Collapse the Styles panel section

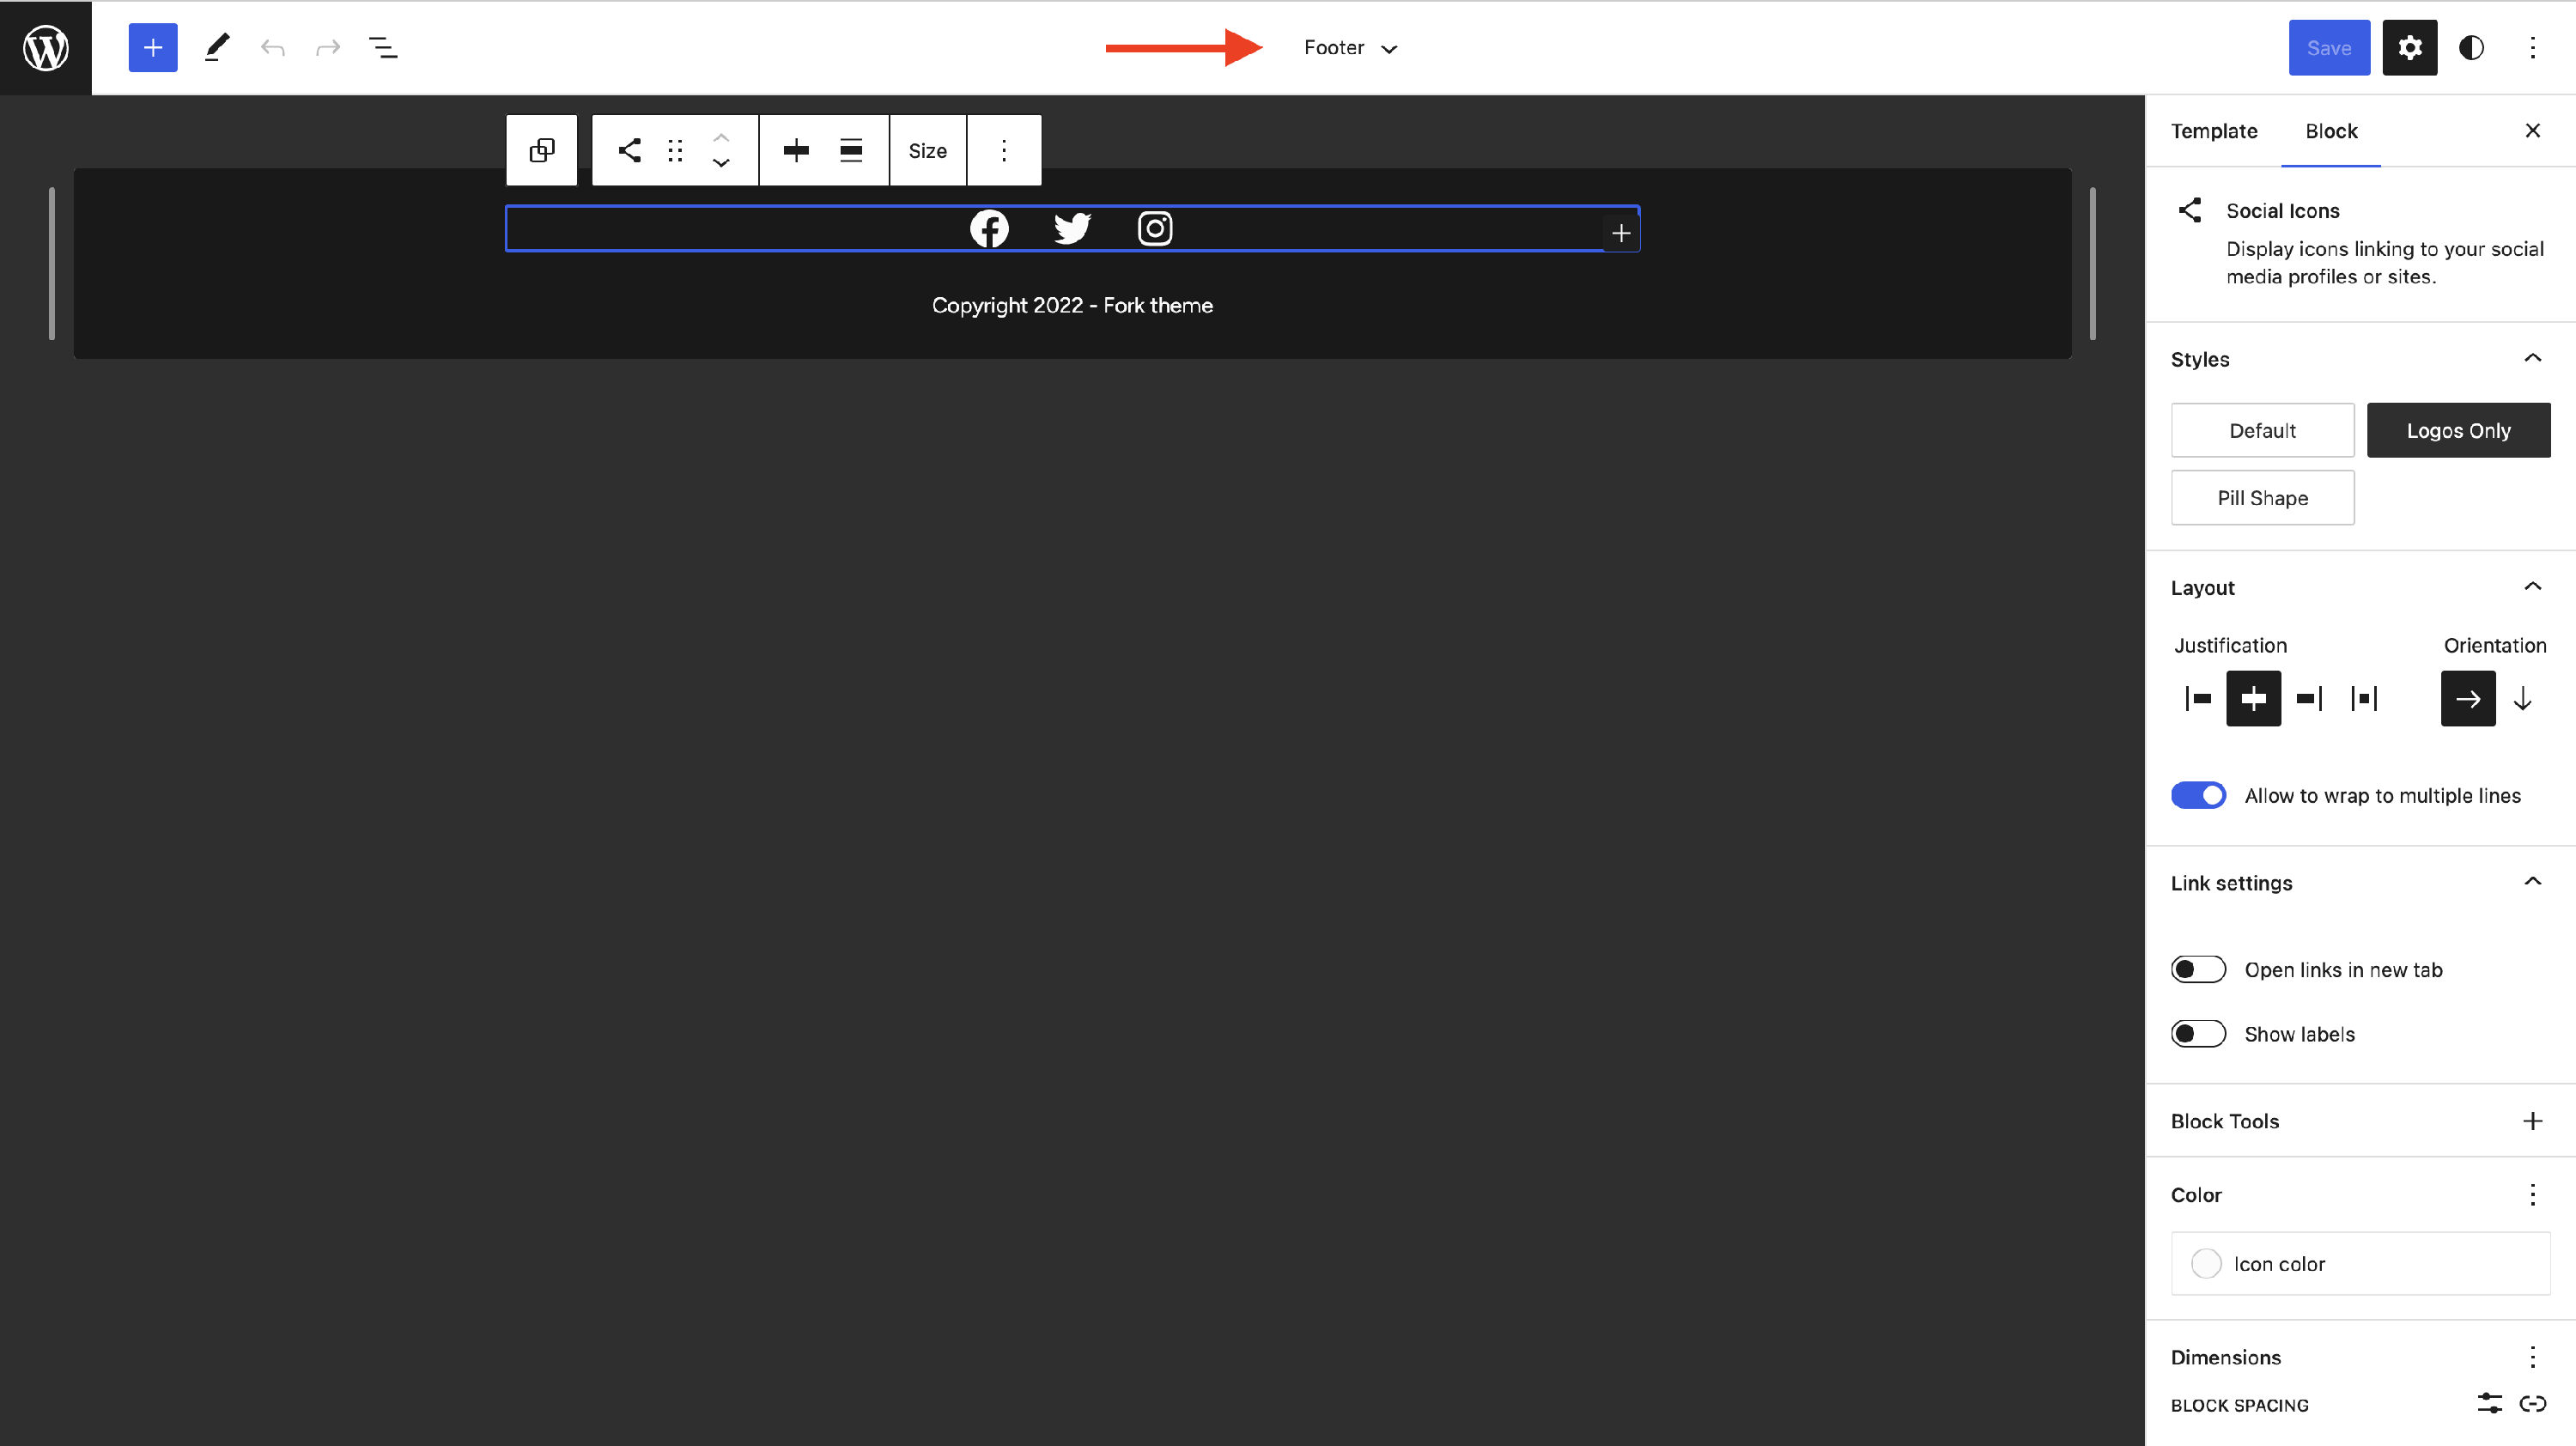click(2532, 358)
